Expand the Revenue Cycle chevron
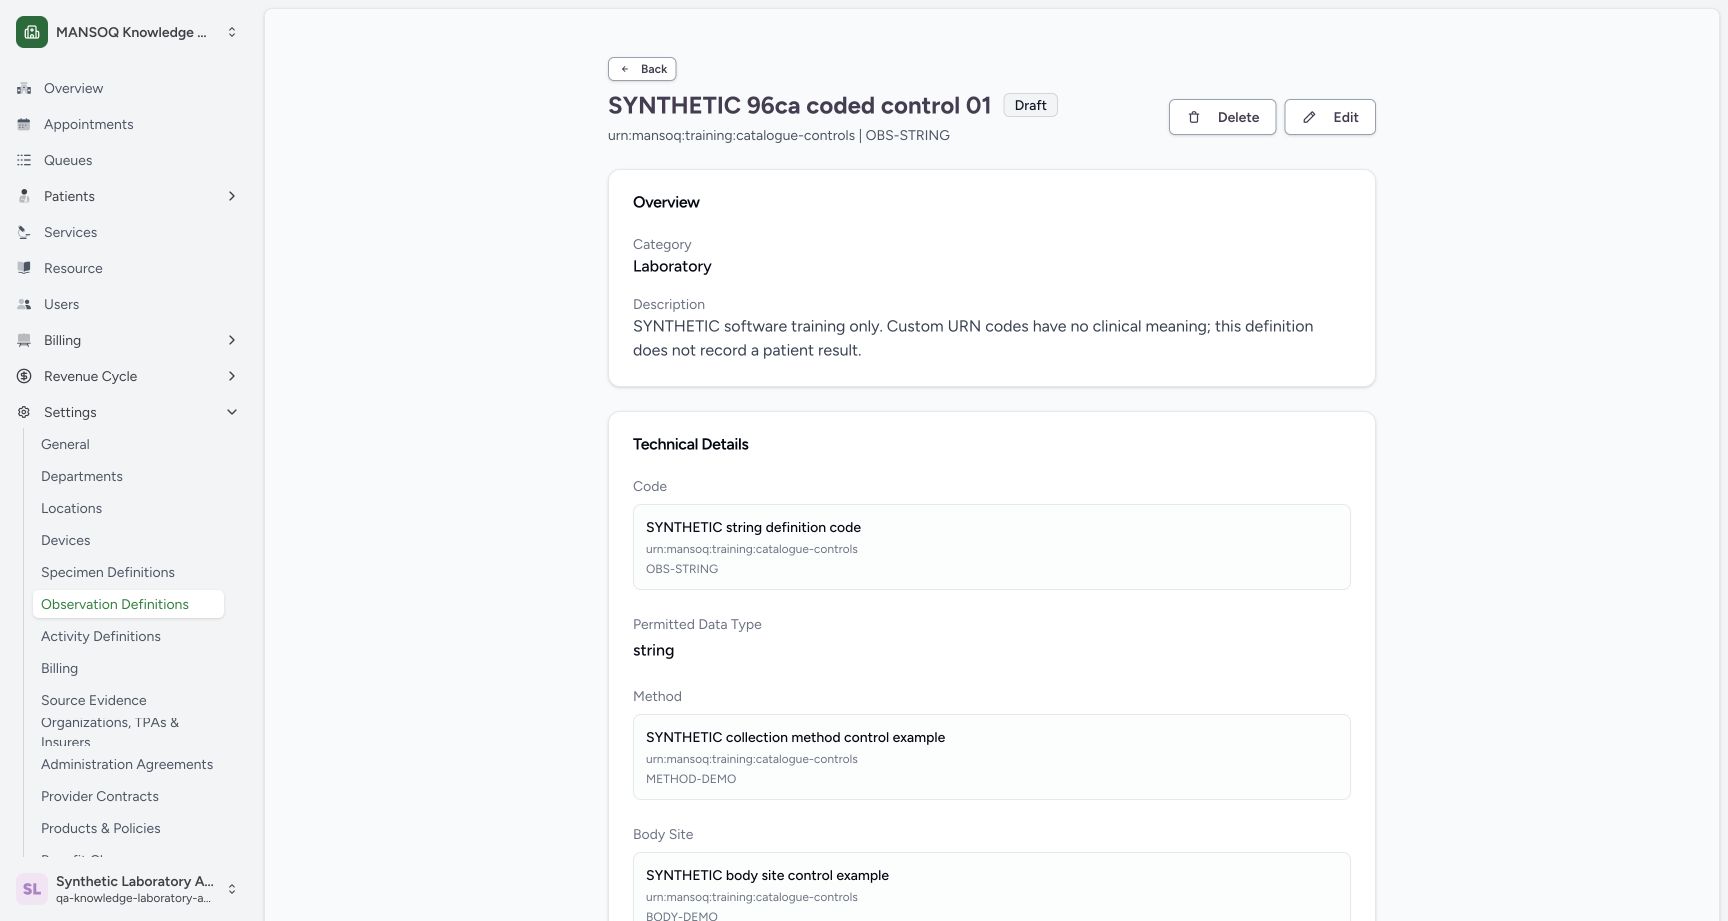This screenshot has height=921, width=1728. click(x=232, y=376)
